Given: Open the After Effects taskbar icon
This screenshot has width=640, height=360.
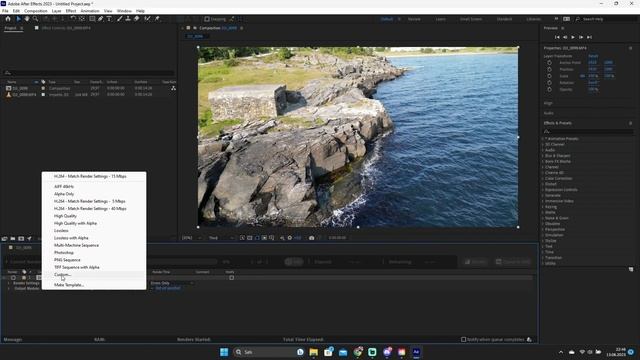Looking at the screenshot, I should click(x=416, y=352).
